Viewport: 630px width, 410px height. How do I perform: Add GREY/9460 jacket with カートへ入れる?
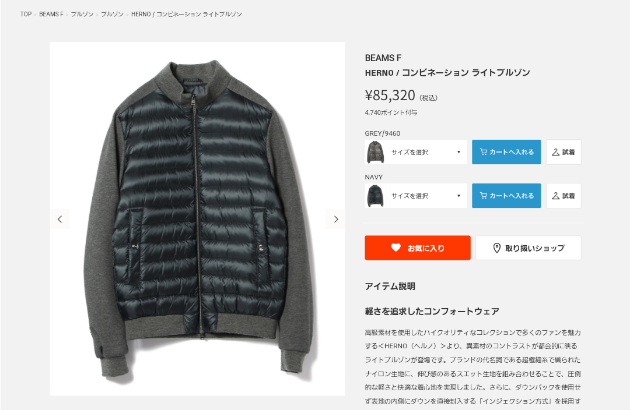click(506, 152)
